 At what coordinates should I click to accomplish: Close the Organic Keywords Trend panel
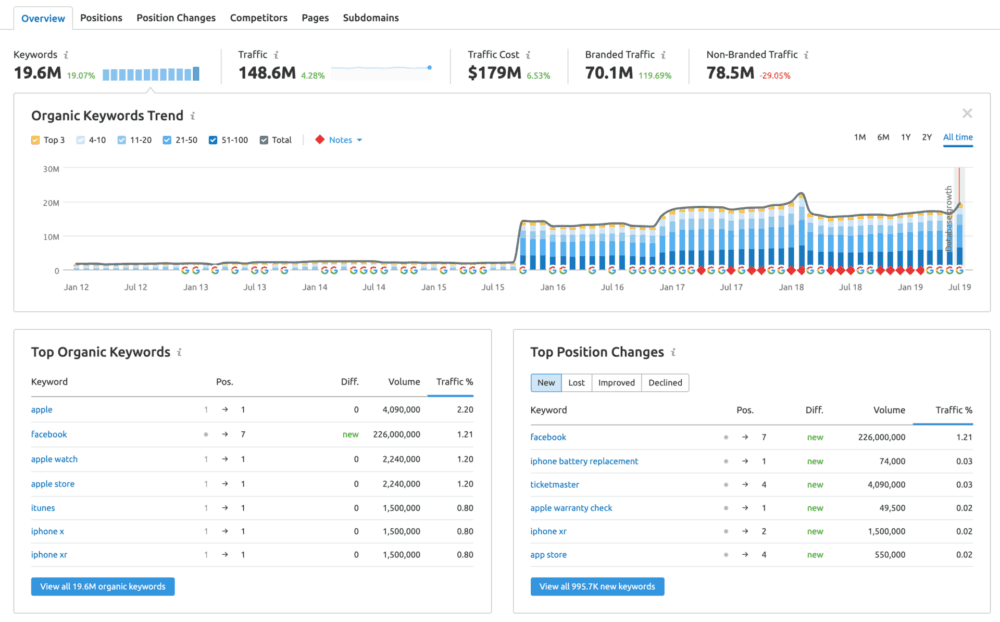click(x=967, y=114)
